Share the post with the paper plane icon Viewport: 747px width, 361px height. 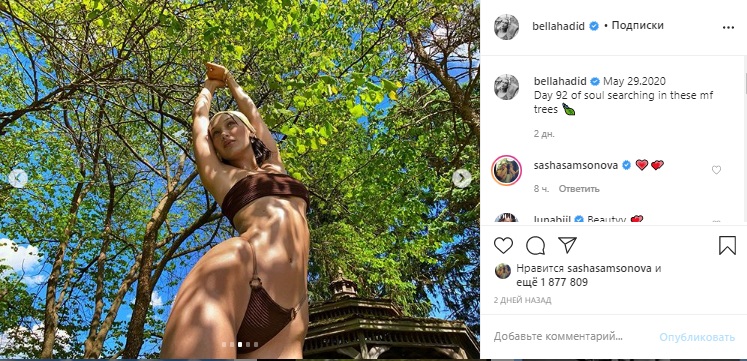tap(567, 245)
